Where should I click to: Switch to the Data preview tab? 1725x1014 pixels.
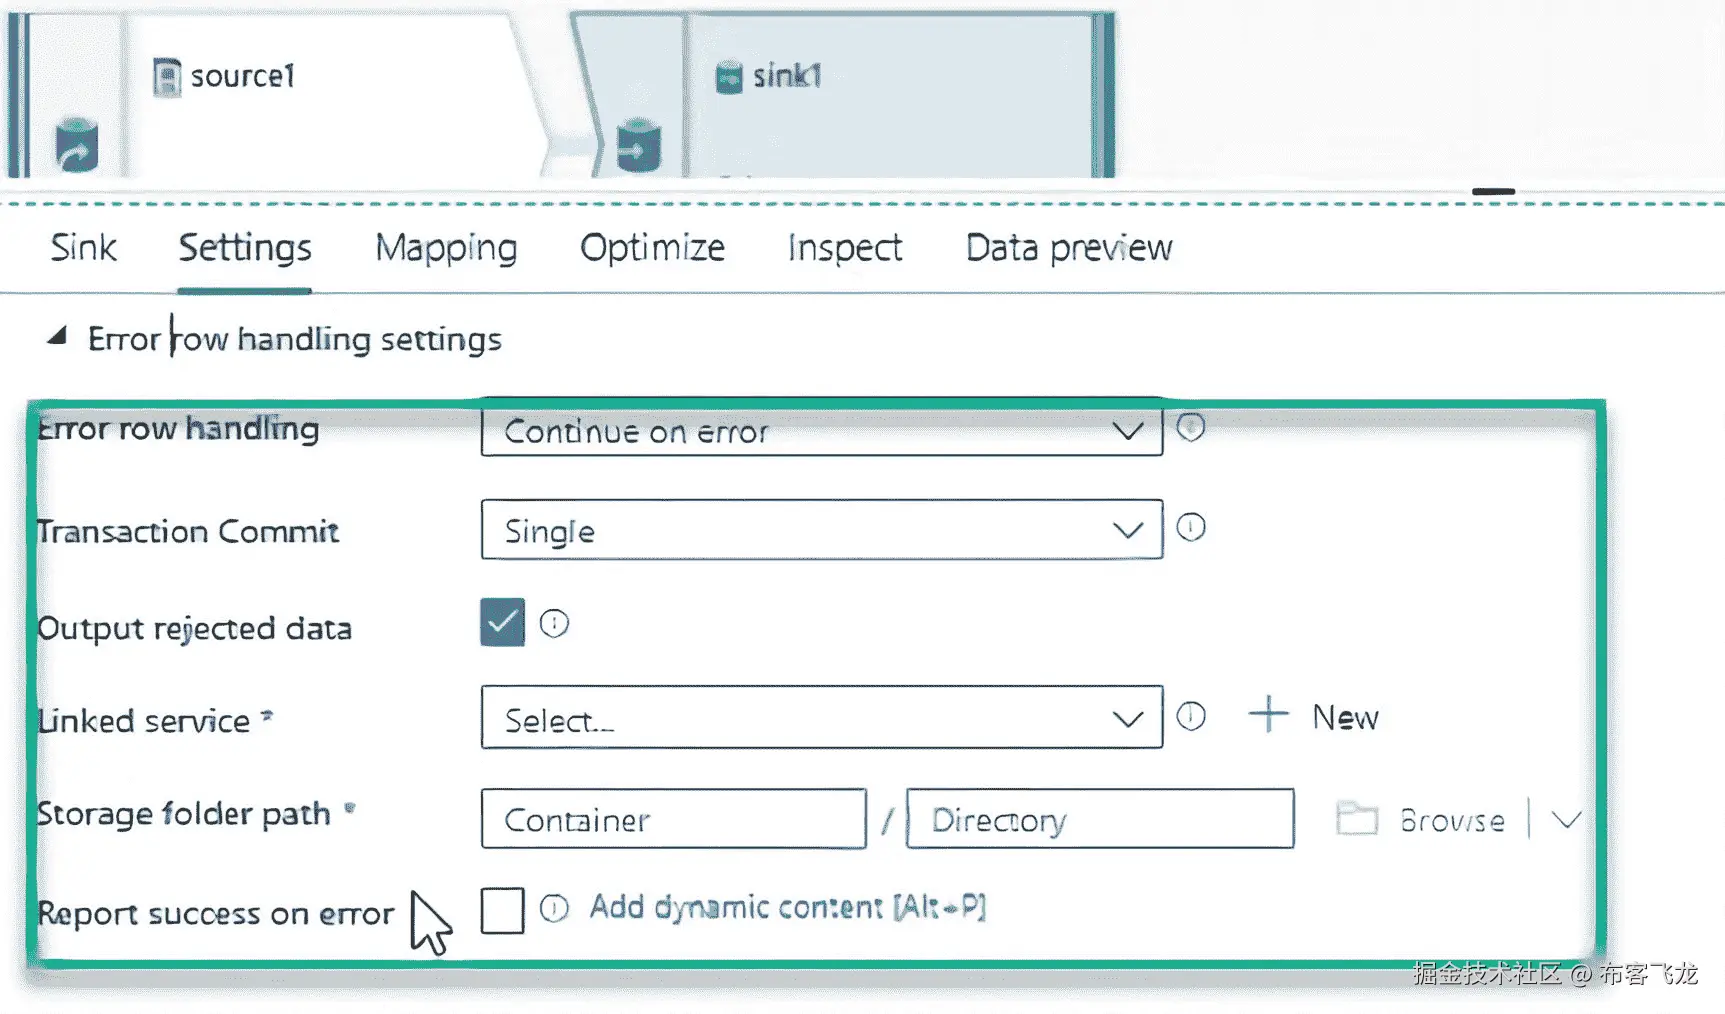1068,248
